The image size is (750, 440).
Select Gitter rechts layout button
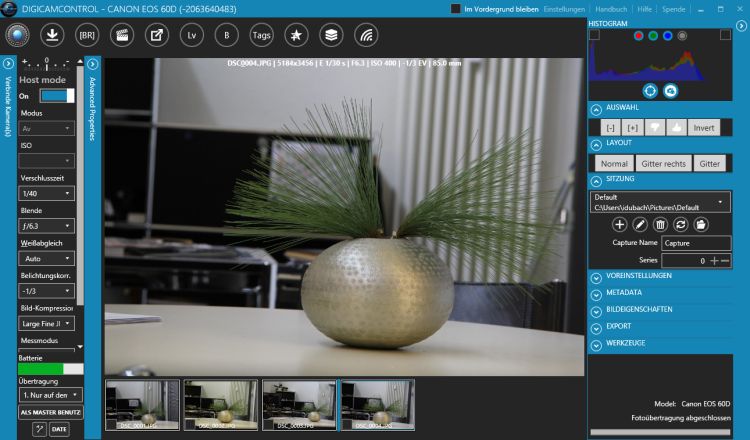tap(662, 163)
